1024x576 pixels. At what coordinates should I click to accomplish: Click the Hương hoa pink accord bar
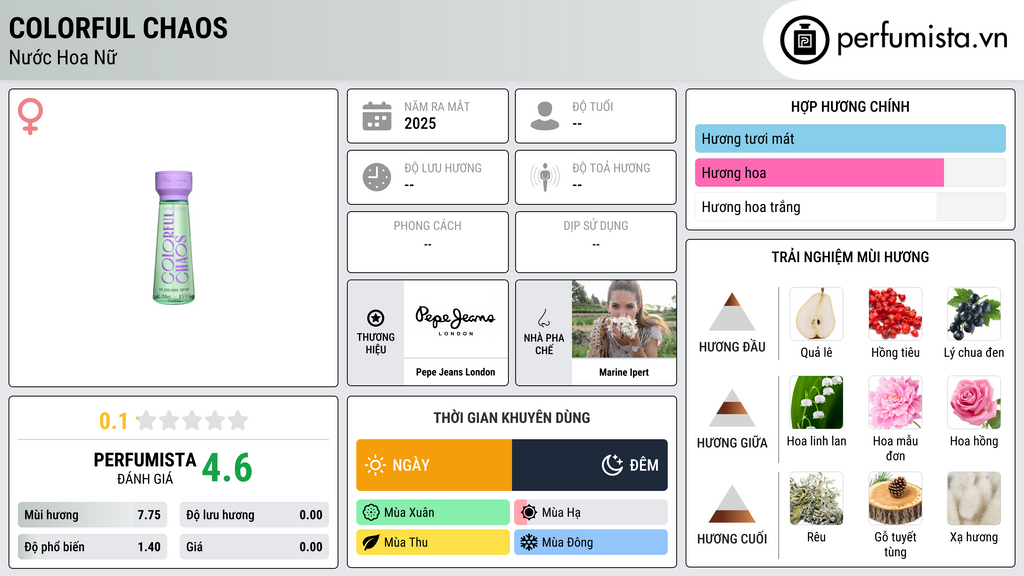click(850, 173)
